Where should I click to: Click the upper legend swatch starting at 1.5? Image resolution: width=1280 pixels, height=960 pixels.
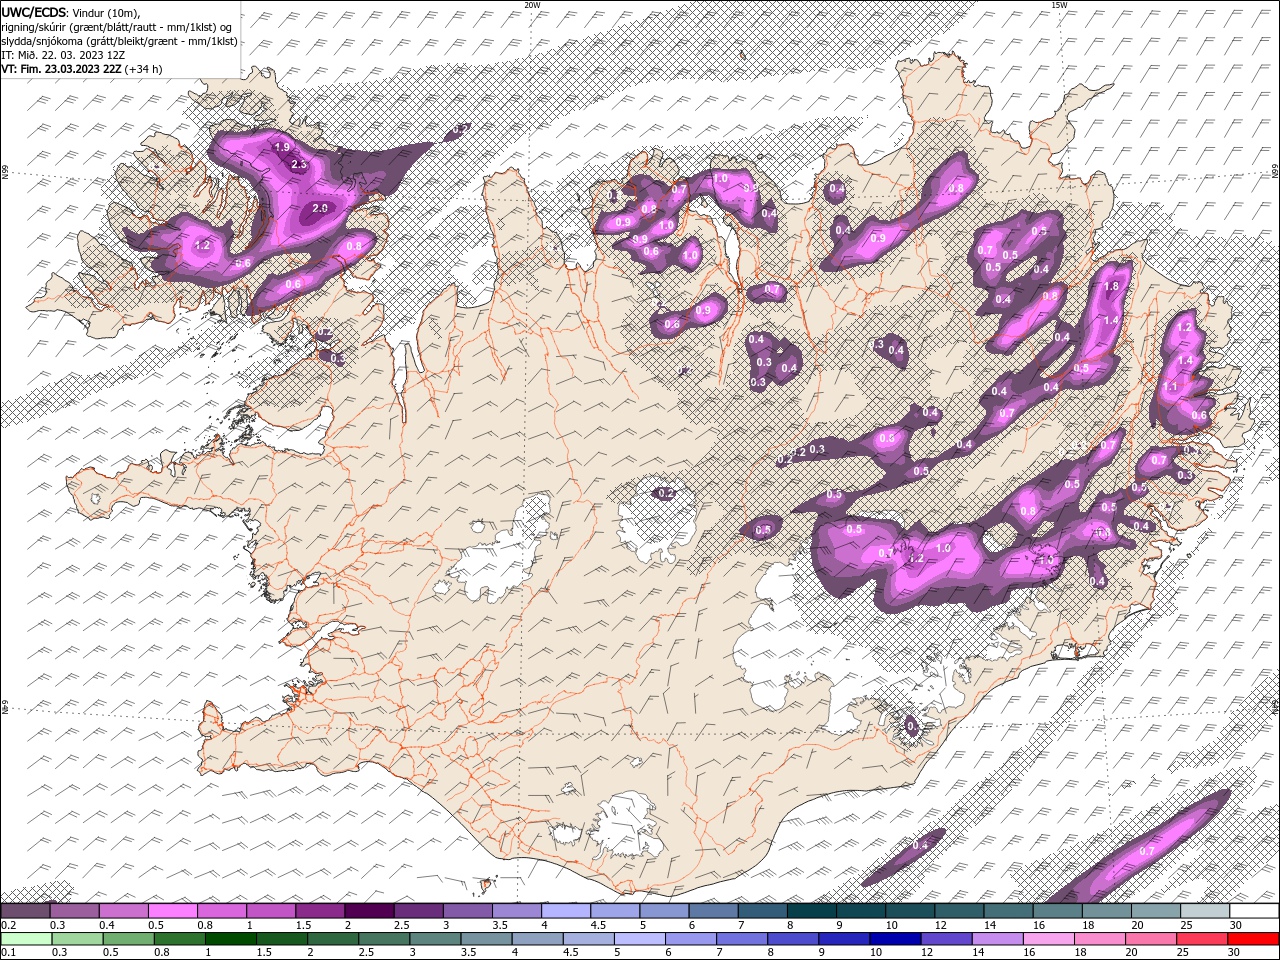320,911
